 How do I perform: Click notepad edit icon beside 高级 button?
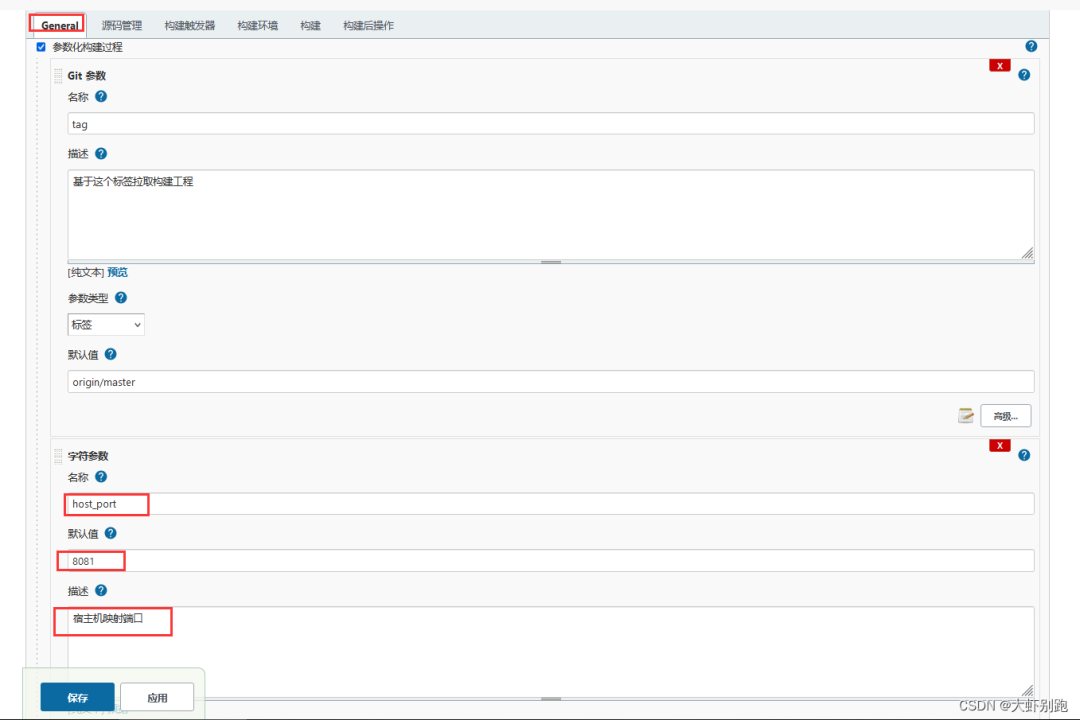click(x=966, y=415)
